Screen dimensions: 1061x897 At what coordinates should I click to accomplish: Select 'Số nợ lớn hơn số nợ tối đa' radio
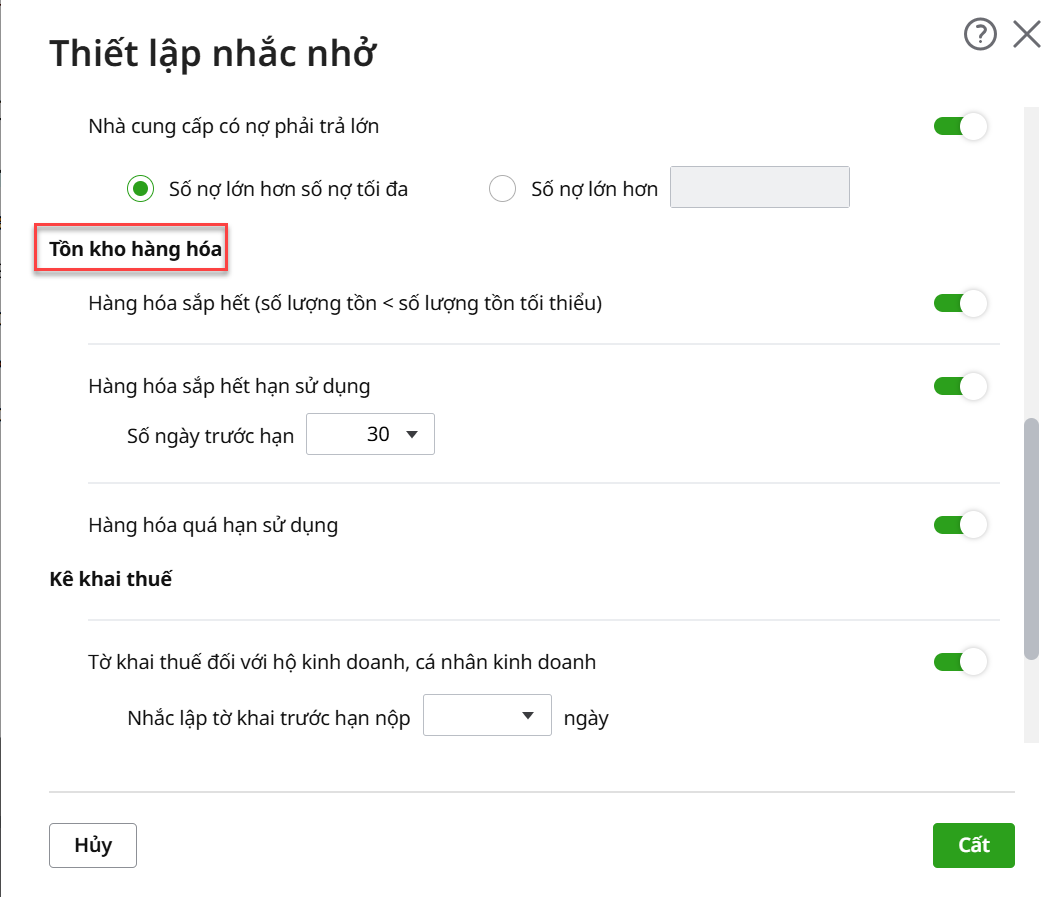(x=141, y=188)
